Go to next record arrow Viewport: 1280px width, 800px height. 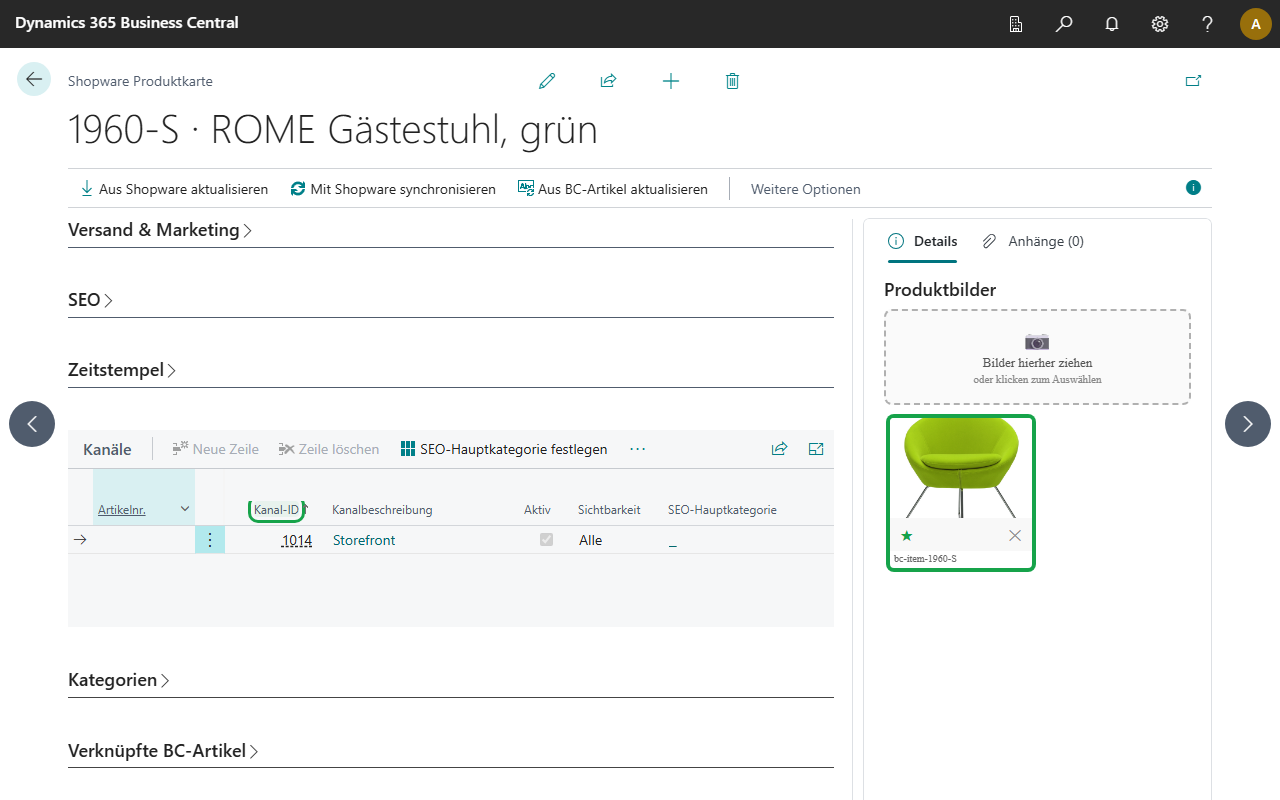point(1248,424)
